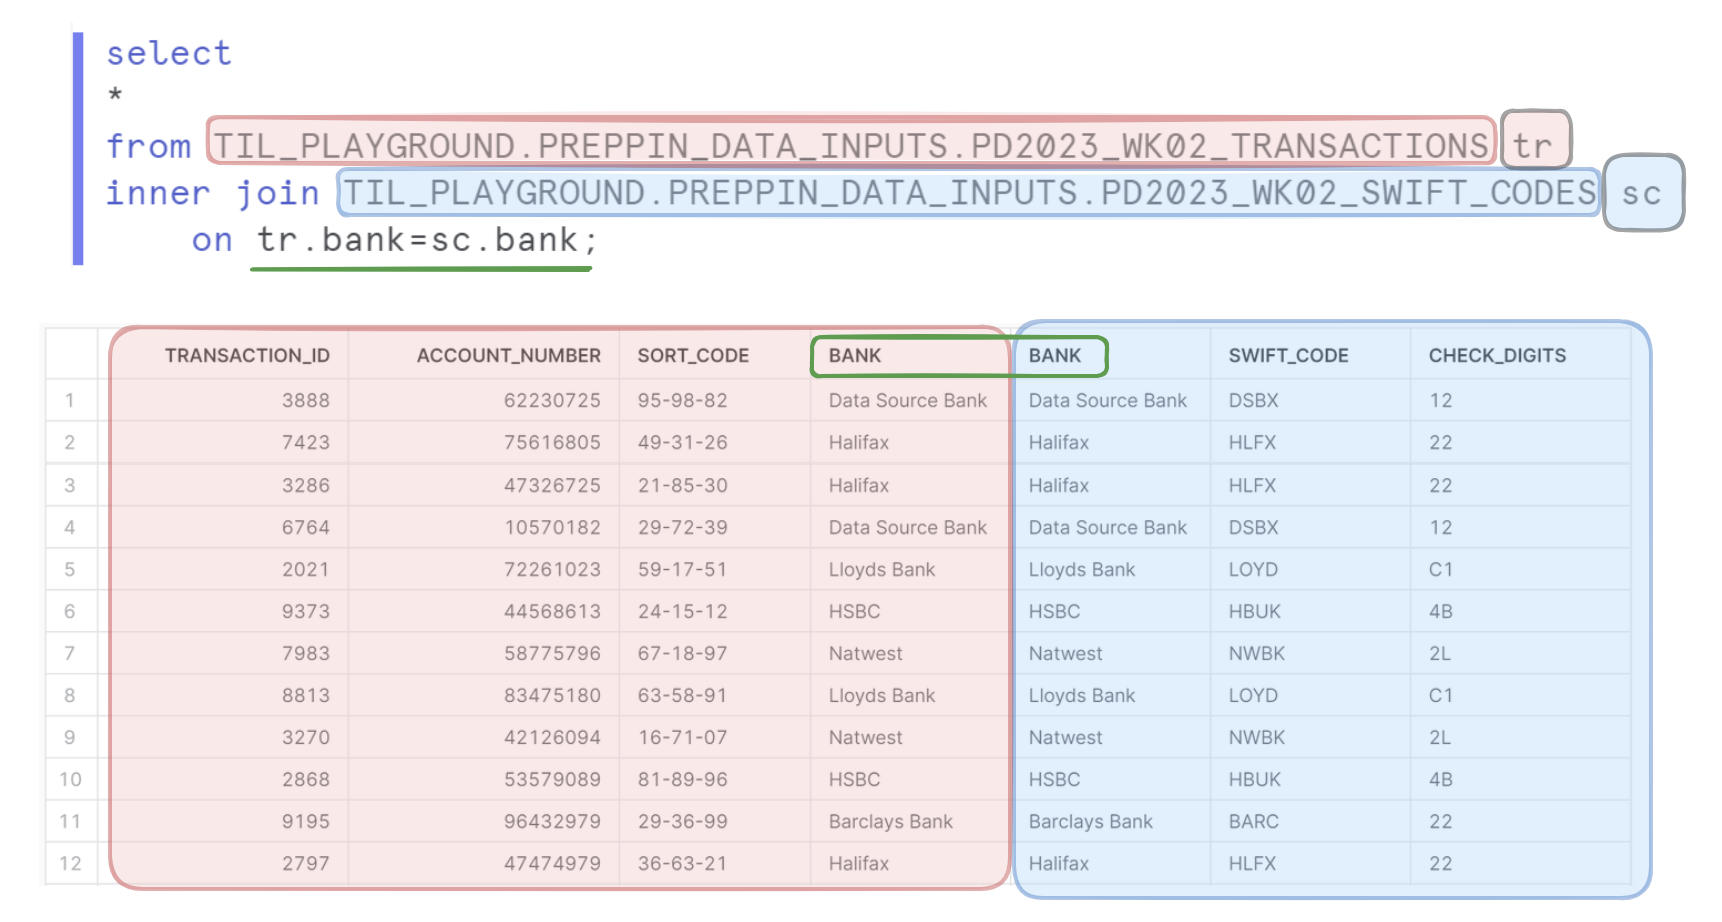Click the 'sc' table alias after SWIFT_CODES

(1641, 193)
